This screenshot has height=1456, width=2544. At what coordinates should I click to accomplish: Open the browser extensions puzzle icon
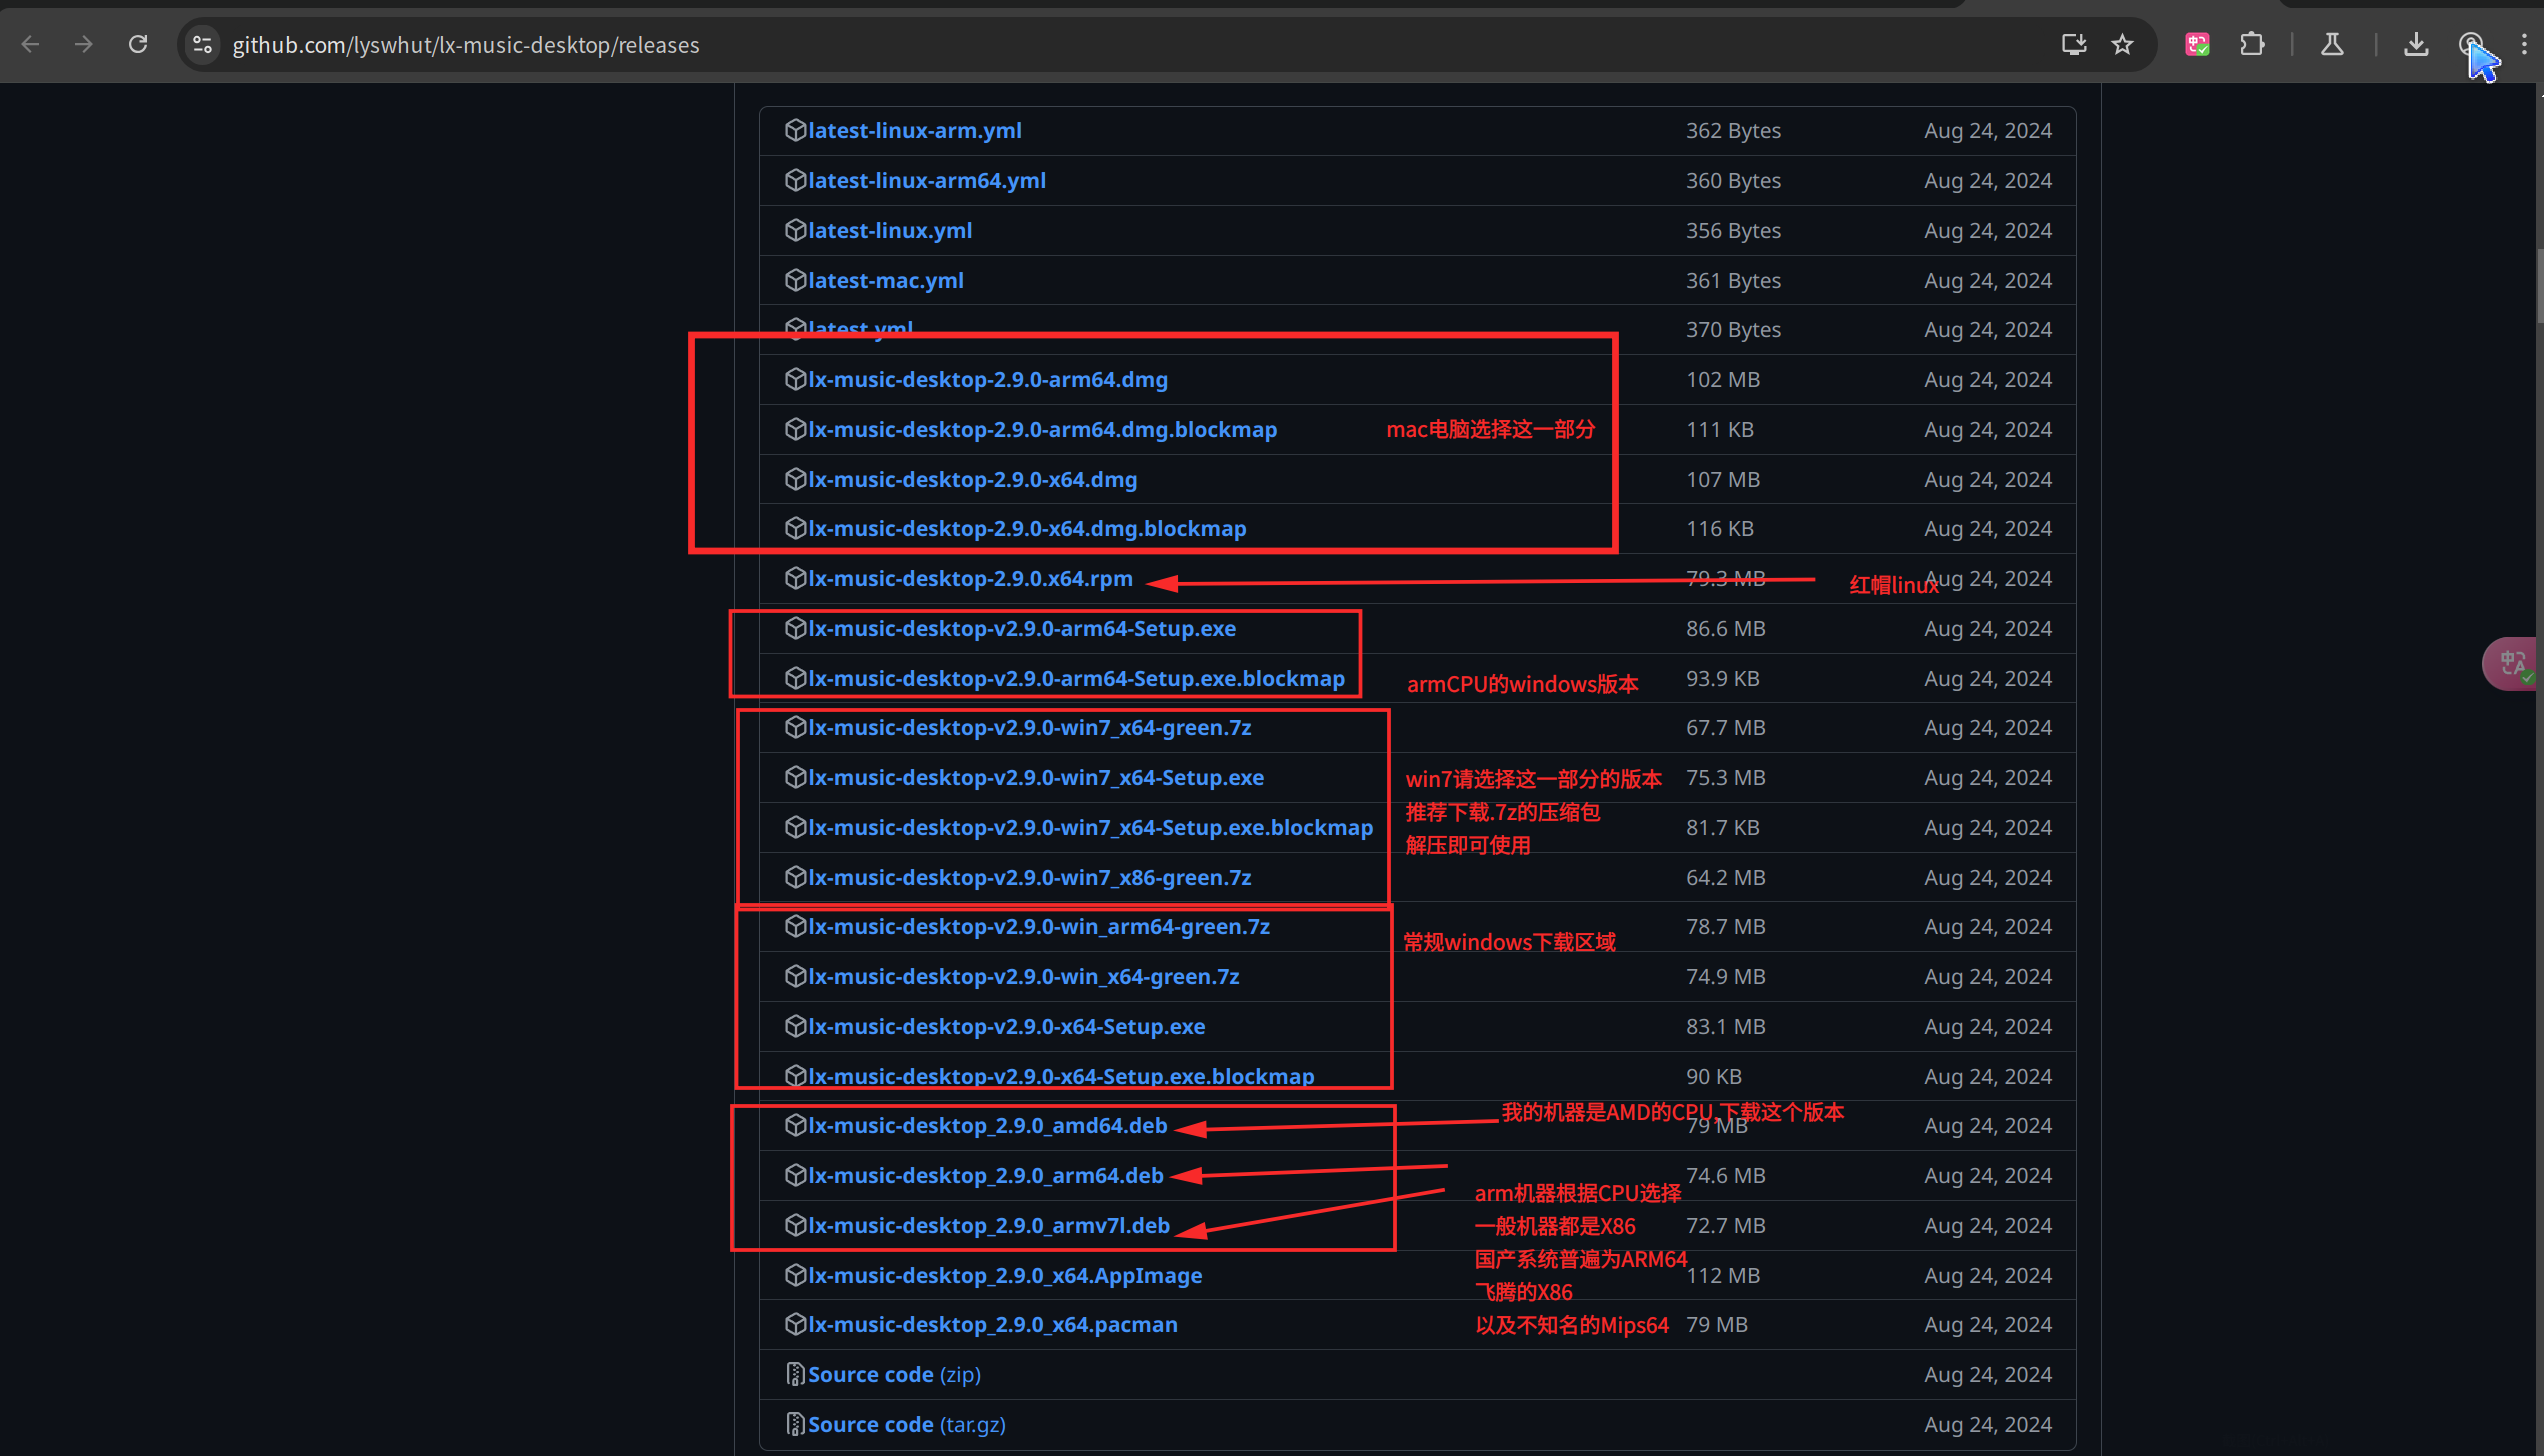[x=2252, y=44]
